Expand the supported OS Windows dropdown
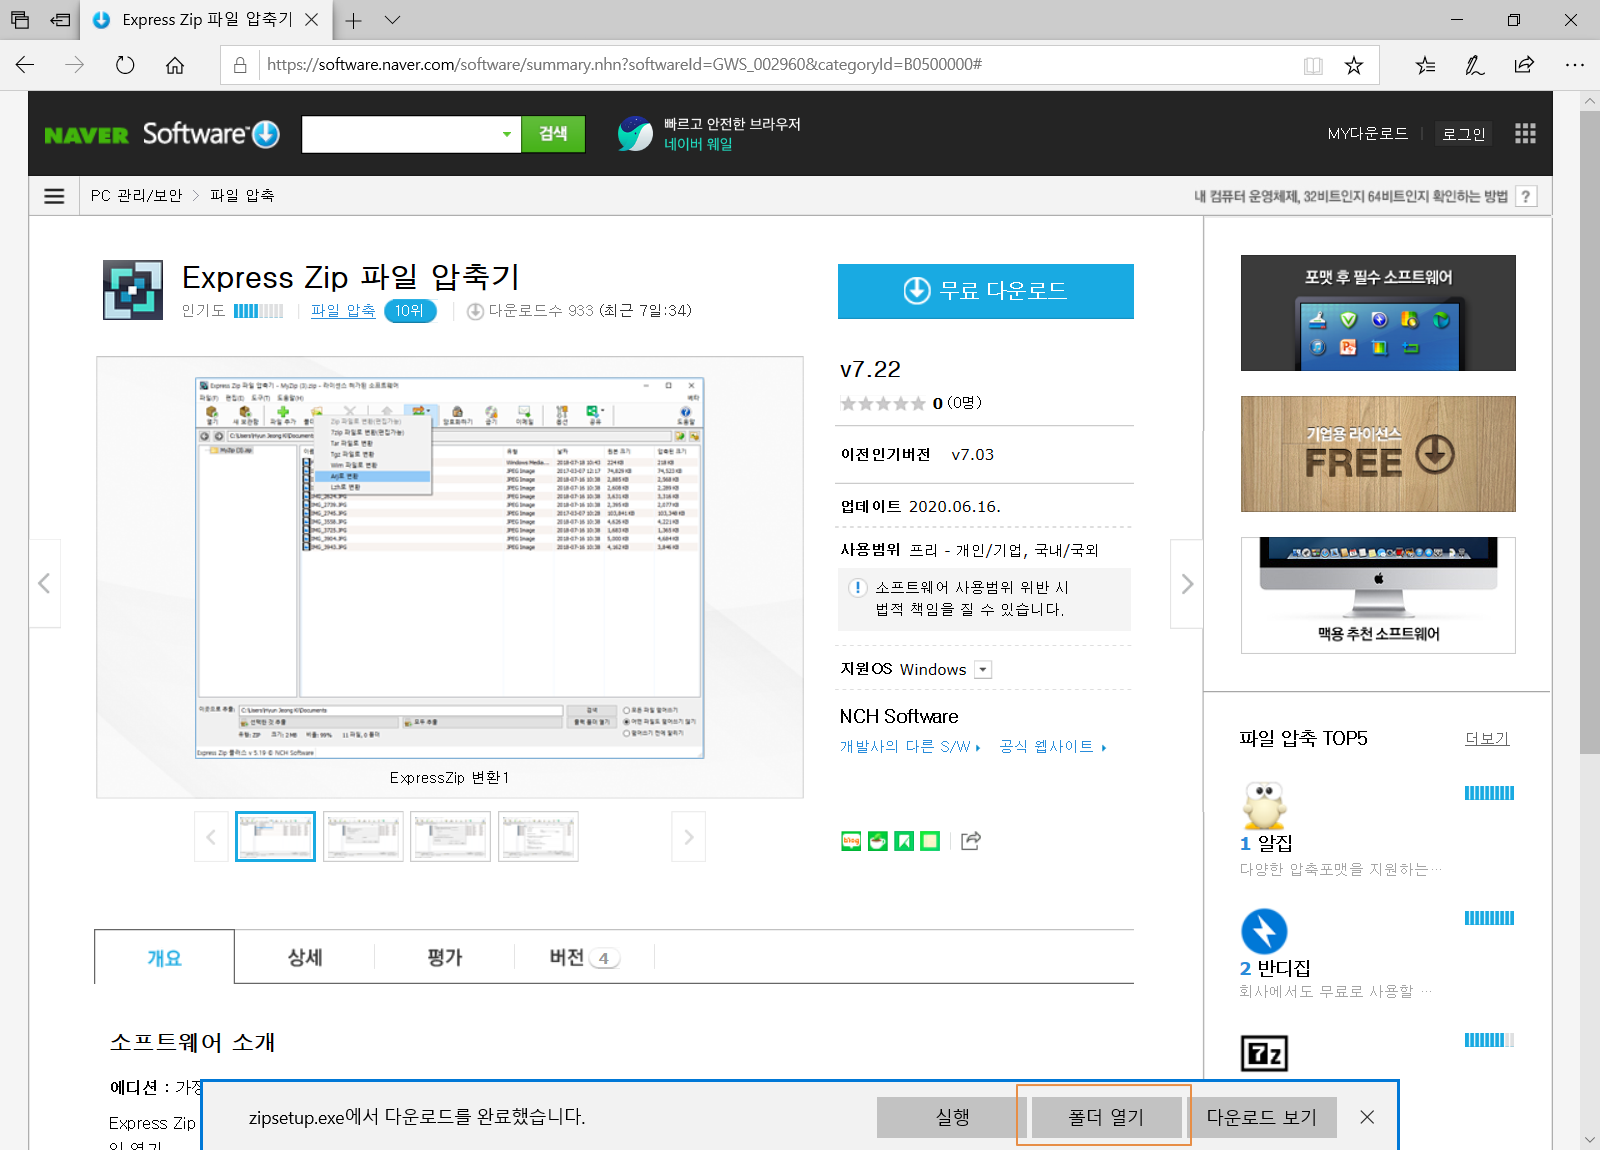The image size is (1600, 1150). pos(983,670)
